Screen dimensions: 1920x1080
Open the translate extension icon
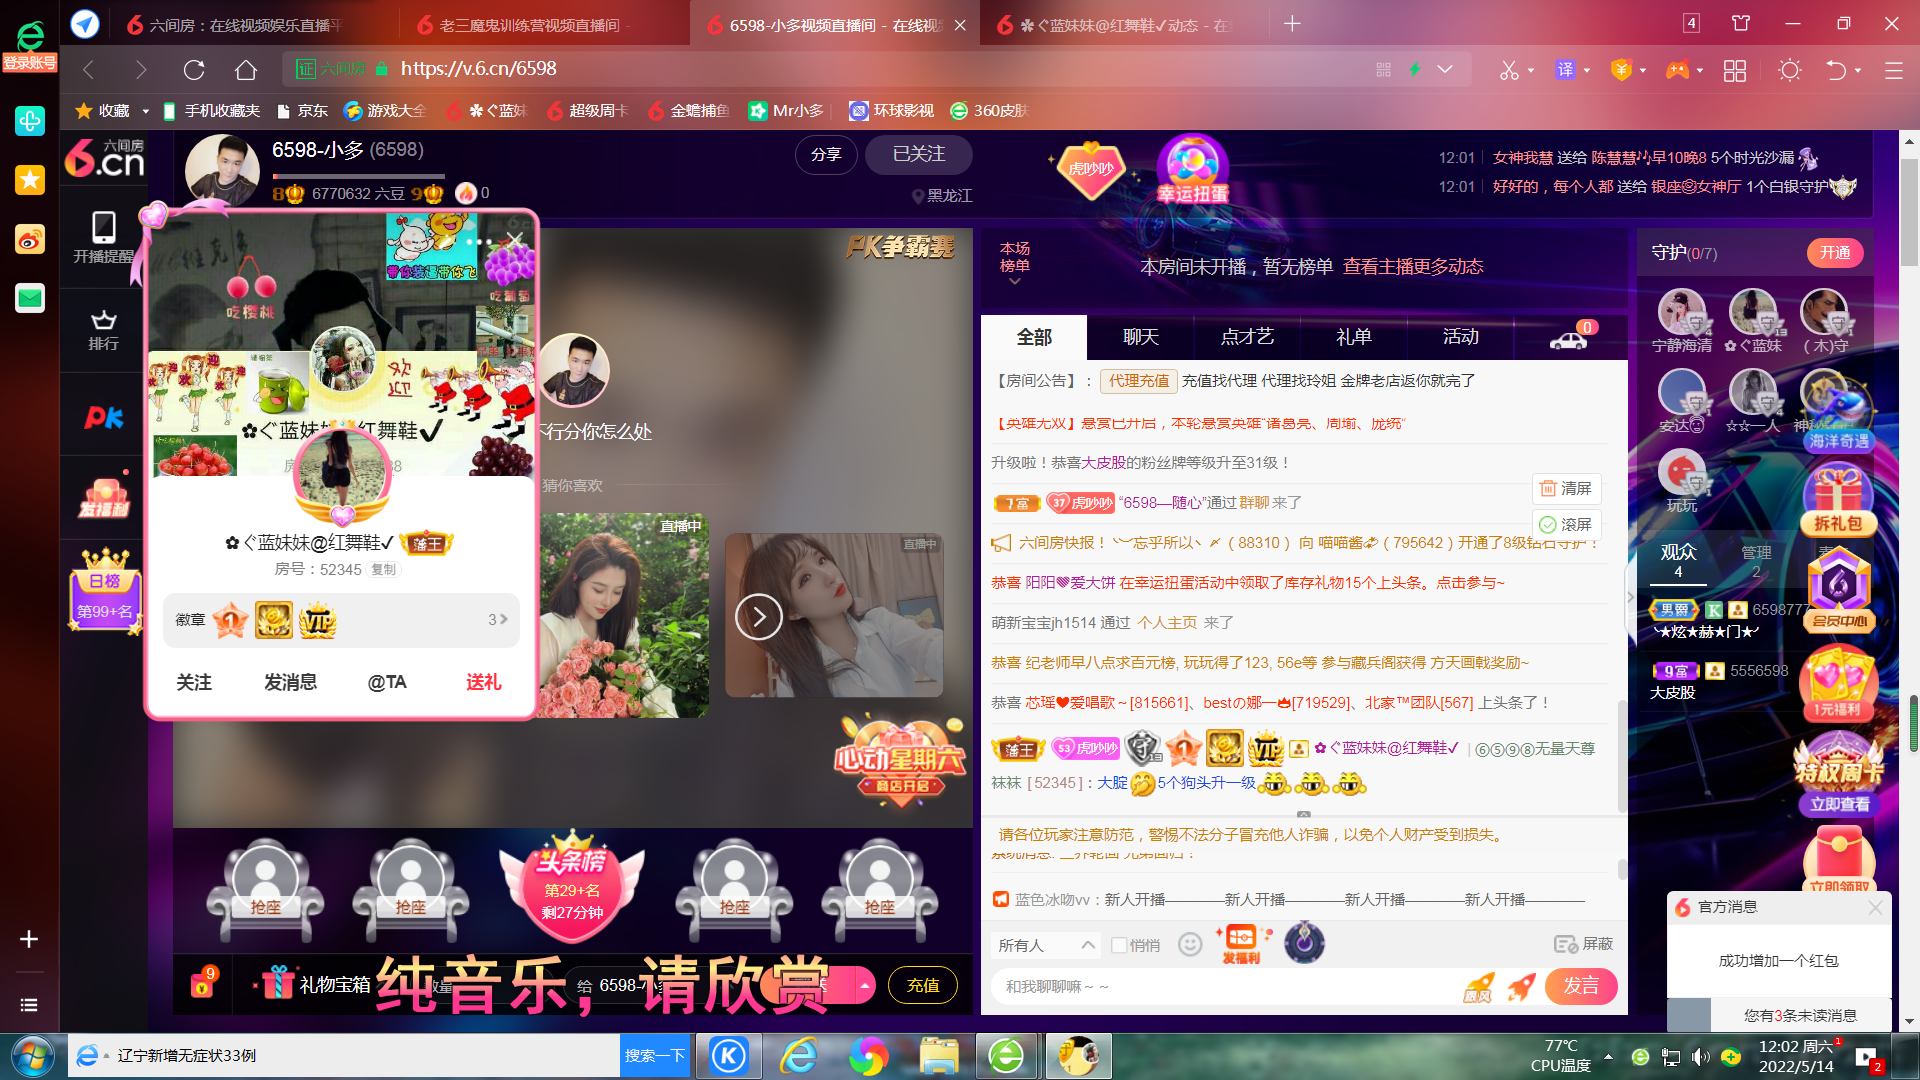[x=1565, y=70]
